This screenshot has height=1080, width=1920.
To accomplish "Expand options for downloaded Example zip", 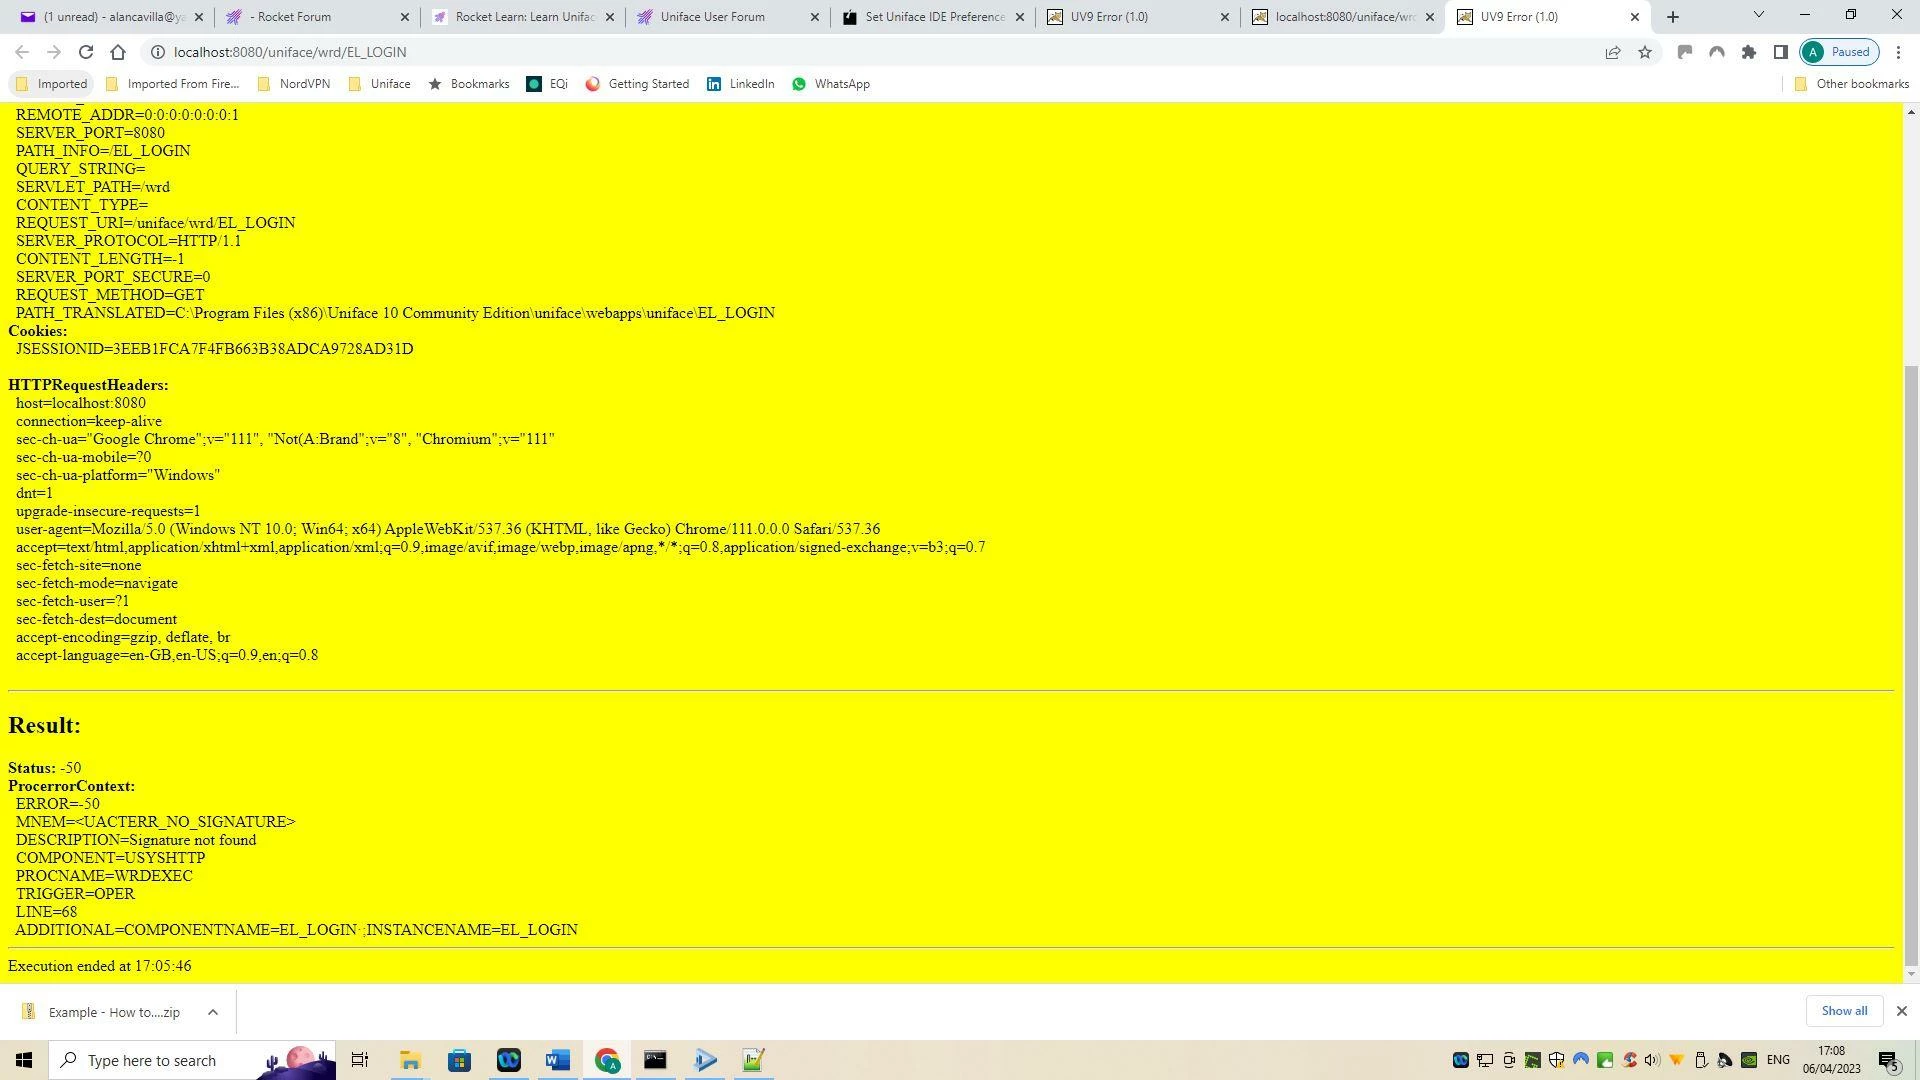I will (213, 1012).
